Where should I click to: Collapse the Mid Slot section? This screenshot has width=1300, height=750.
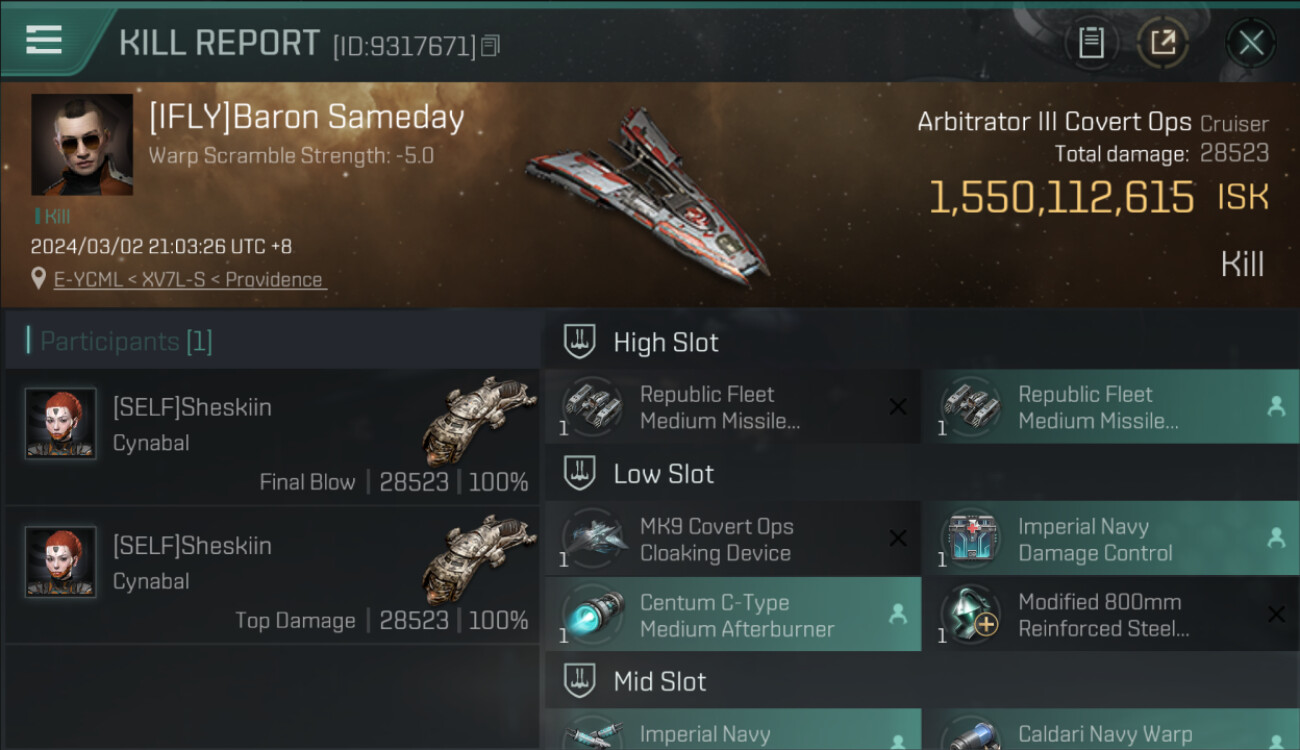tap(580, 682)
